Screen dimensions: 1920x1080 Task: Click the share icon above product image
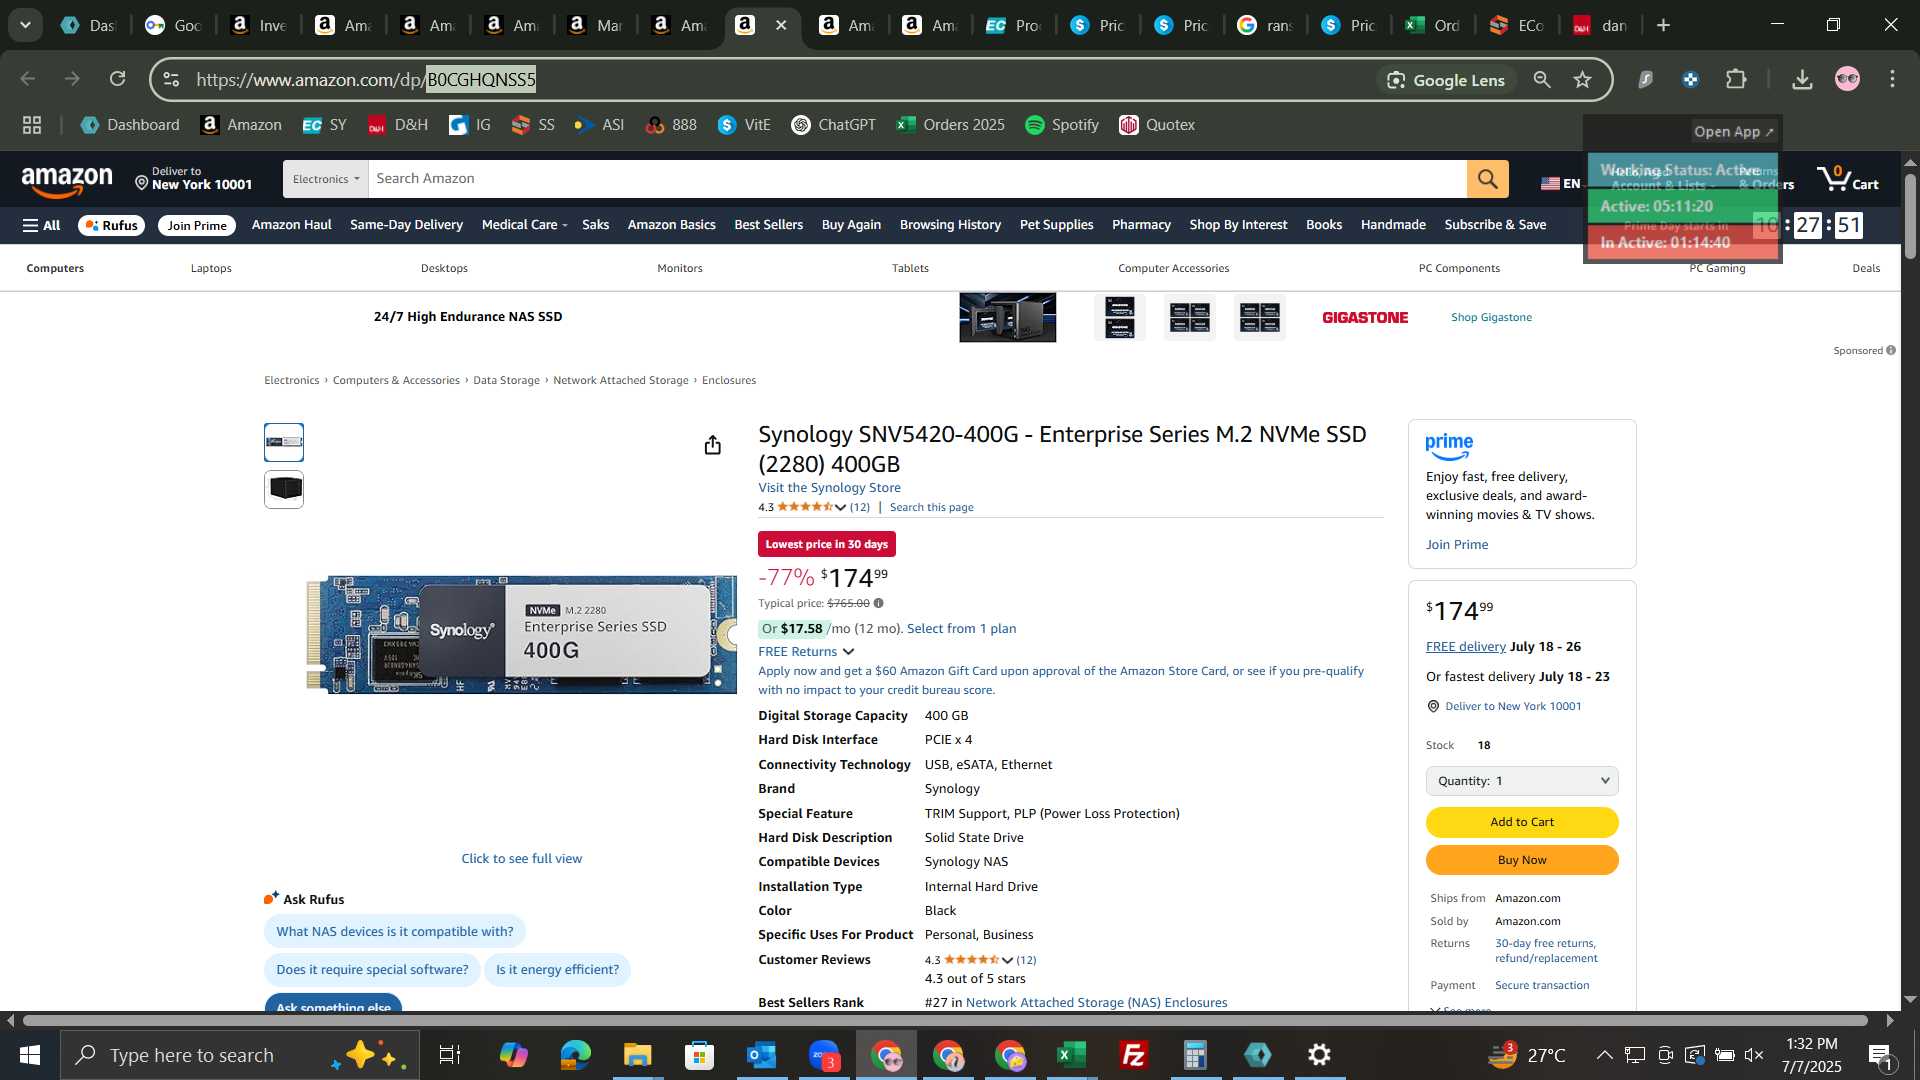[x=712, y=445]
